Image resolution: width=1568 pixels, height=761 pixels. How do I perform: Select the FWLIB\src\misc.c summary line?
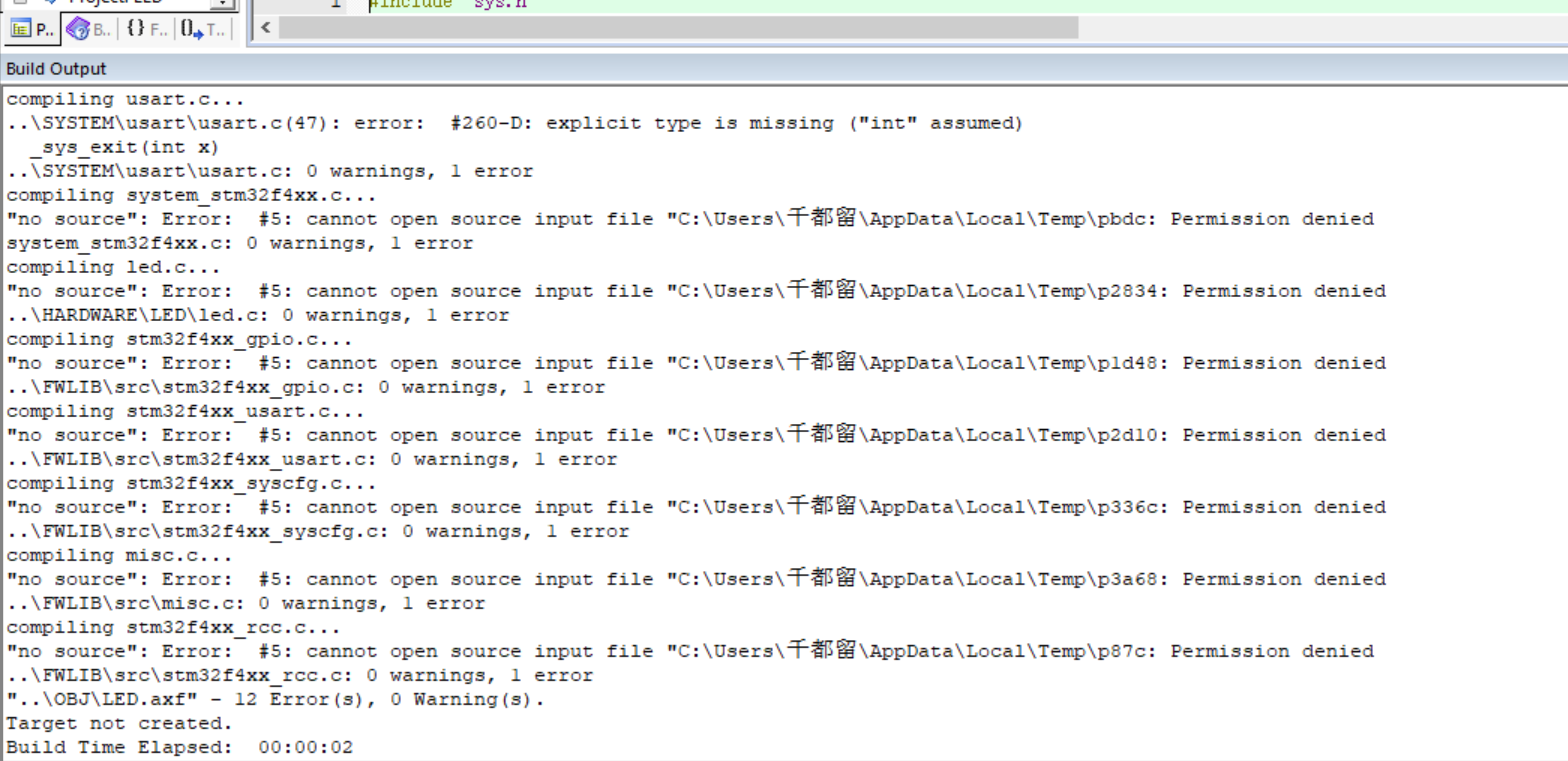[246, 603]
